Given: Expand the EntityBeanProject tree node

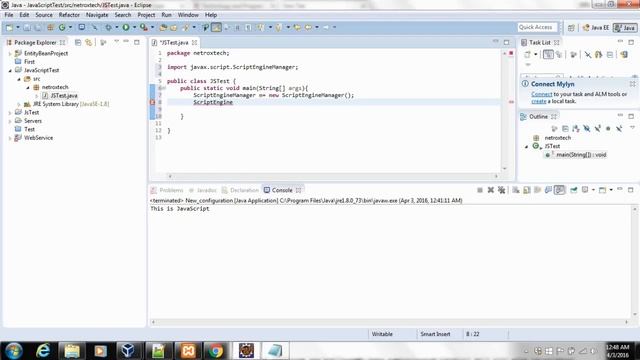Looking at the screenshot, I should click(x=10, y=53).
